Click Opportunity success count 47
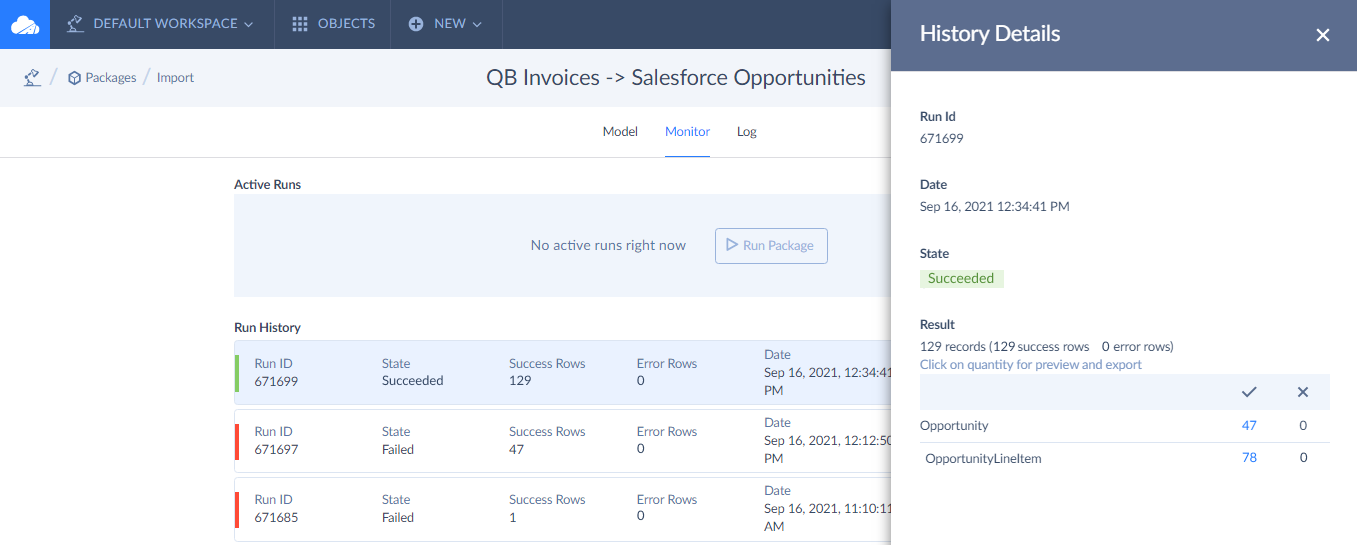 coord(1249,425)
